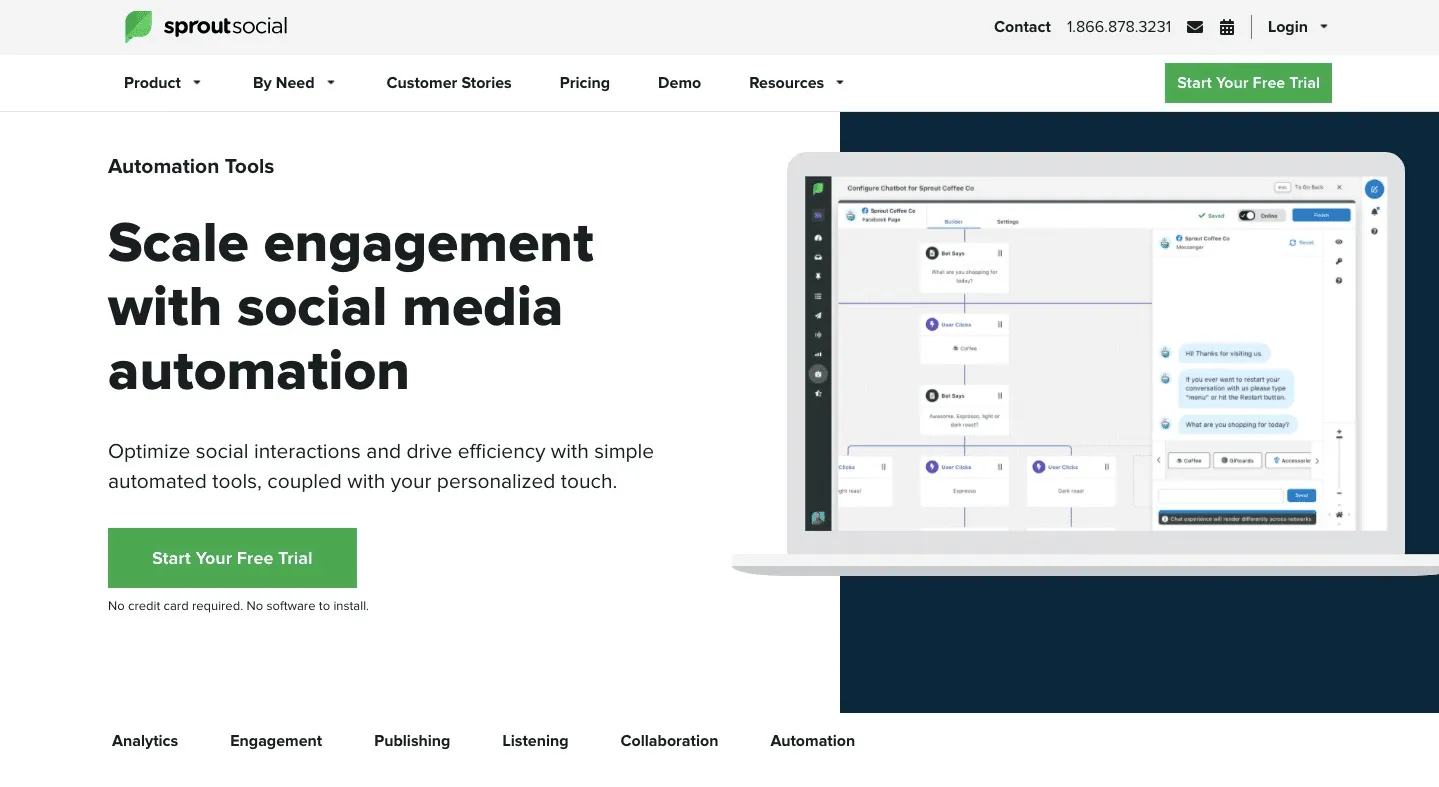The width and height of the screenshot is (1439, 787).
Task: Click the envelope email icon in header
Action: (x=1195, y=27)
